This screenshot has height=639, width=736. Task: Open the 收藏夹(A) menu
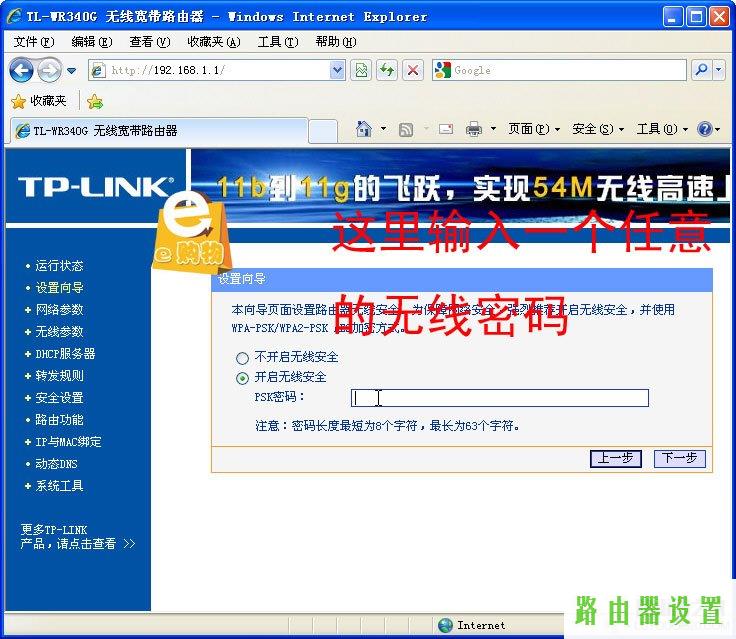tap(214, 42)
